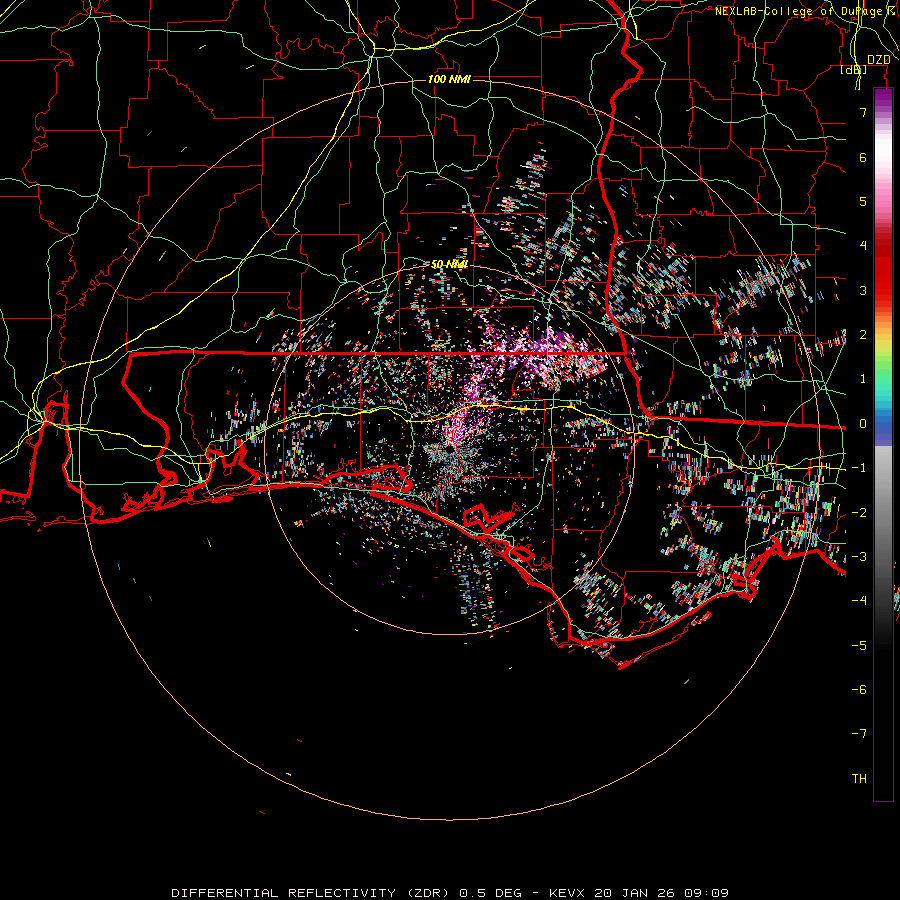Click the -5 value on the color scale

click(859, 646)
